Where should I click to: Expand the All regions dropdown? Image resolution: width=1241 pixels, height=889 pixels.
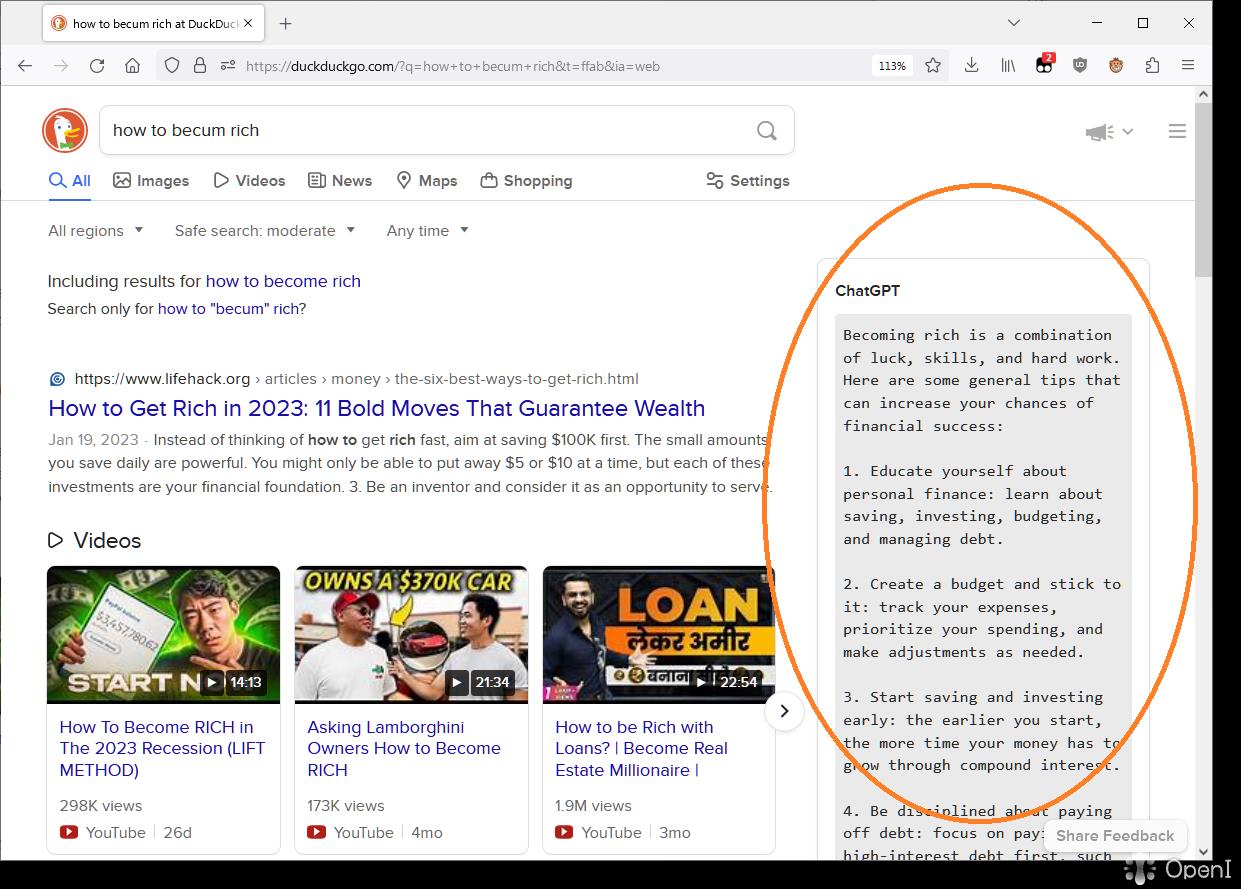[96, 231]
